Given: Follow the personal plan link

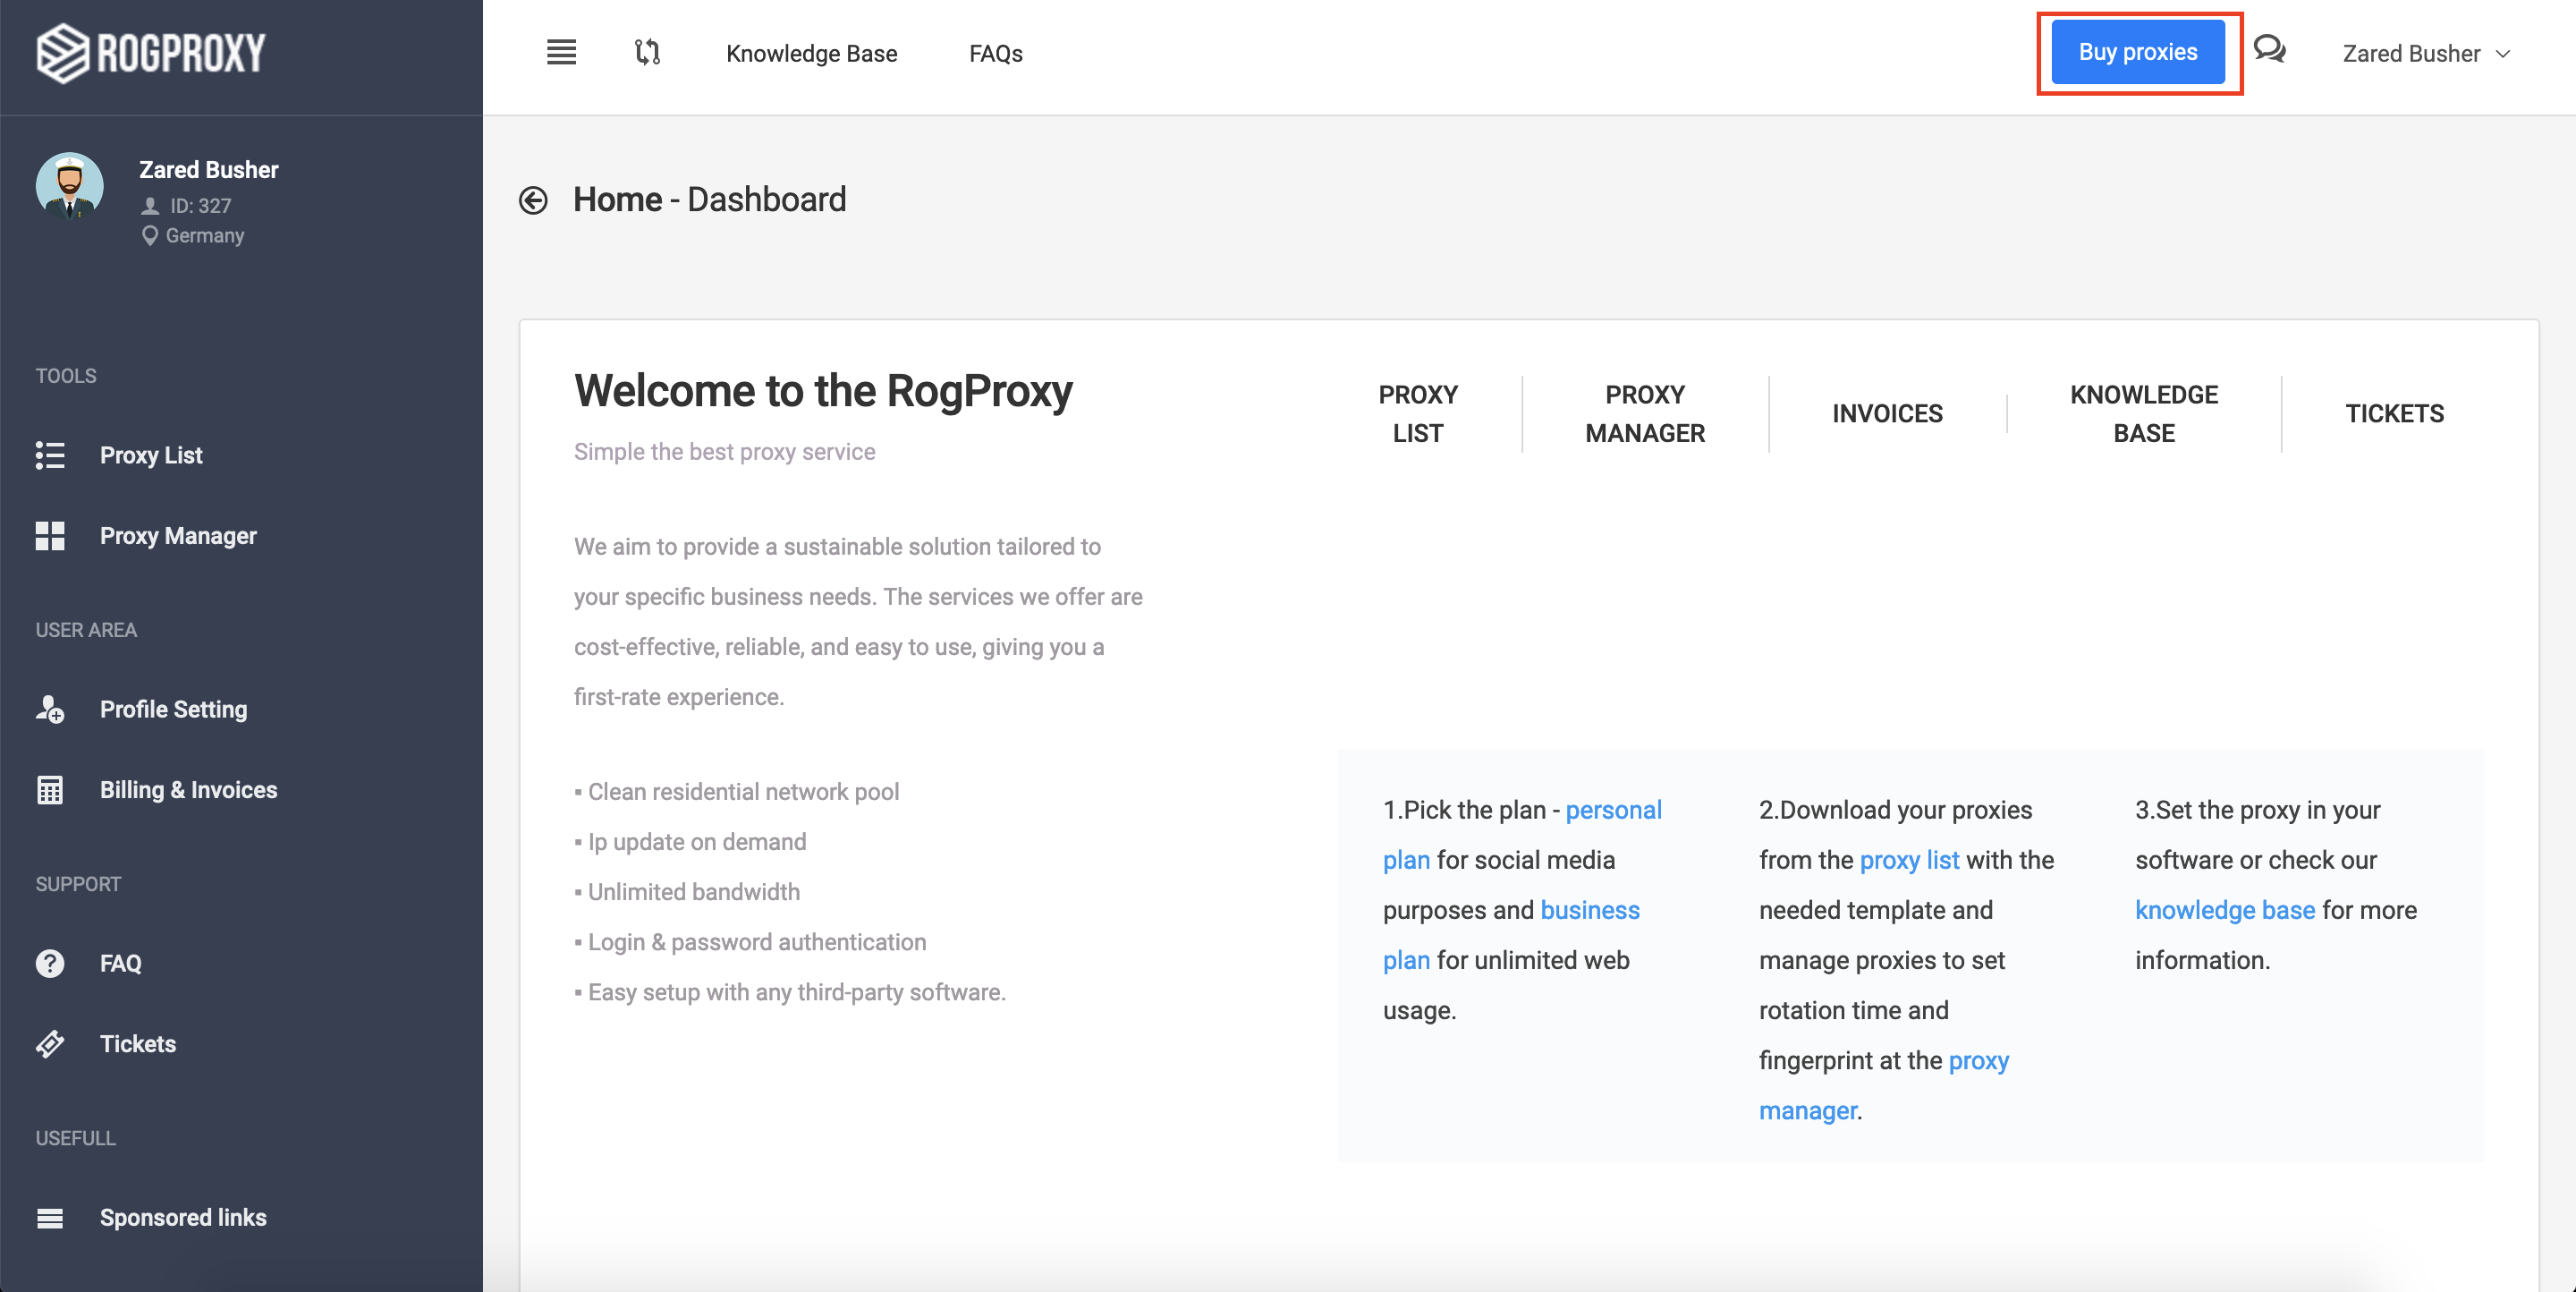Looking at the screenshot, I should 1613,810.
